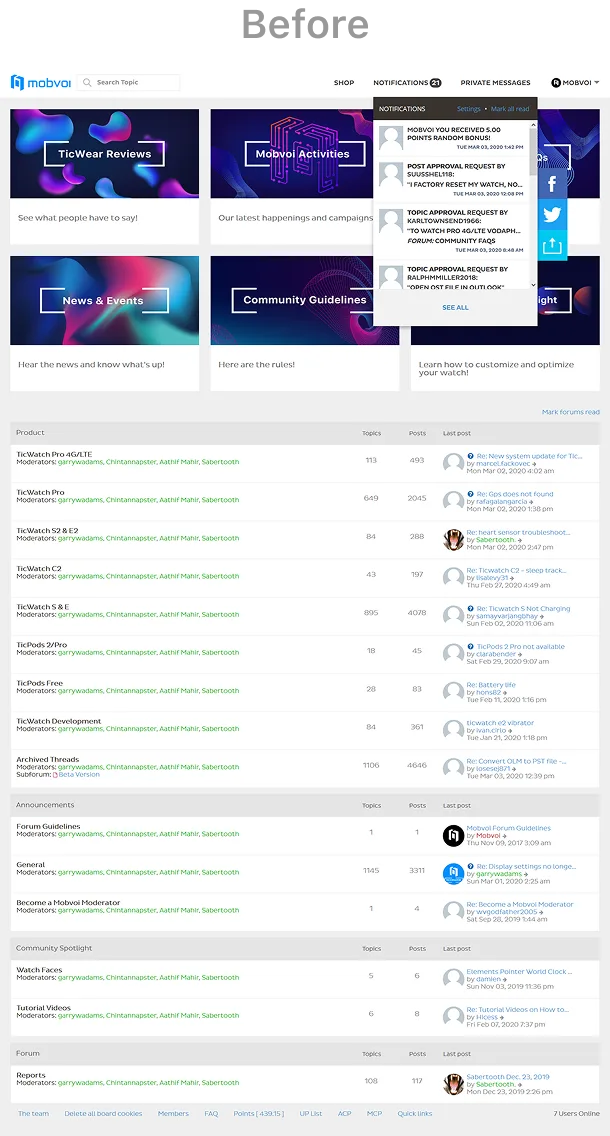
Task: Open the Quick links menu in footer
Action: click(414, 1114)
